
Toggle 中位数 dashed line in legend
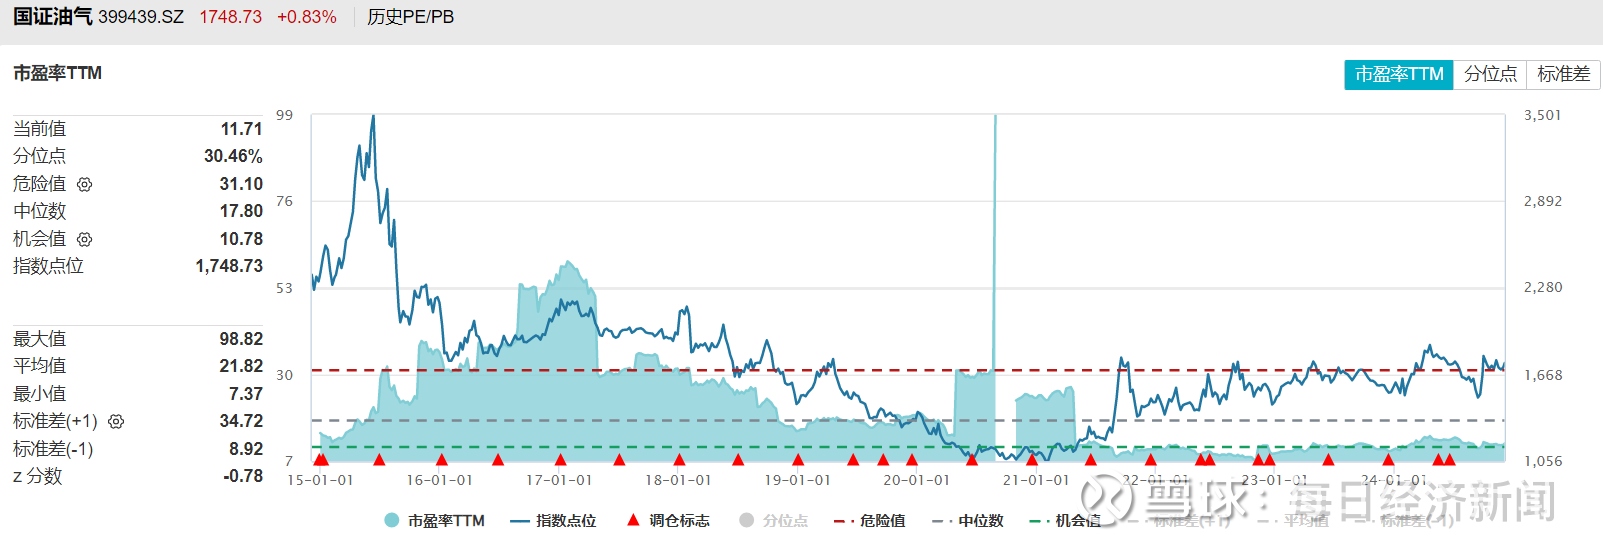(x=967, y=520)
